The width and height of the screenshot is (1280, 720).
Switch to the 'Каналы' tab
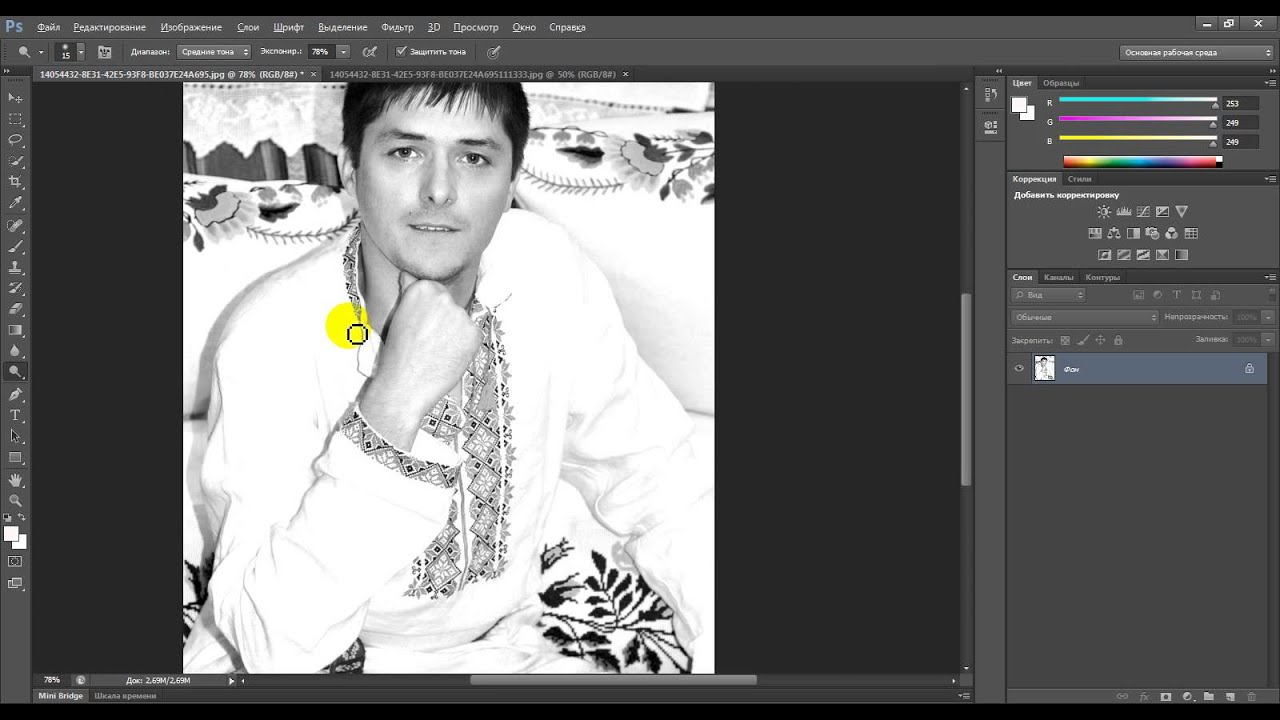tap(1058, 277)
